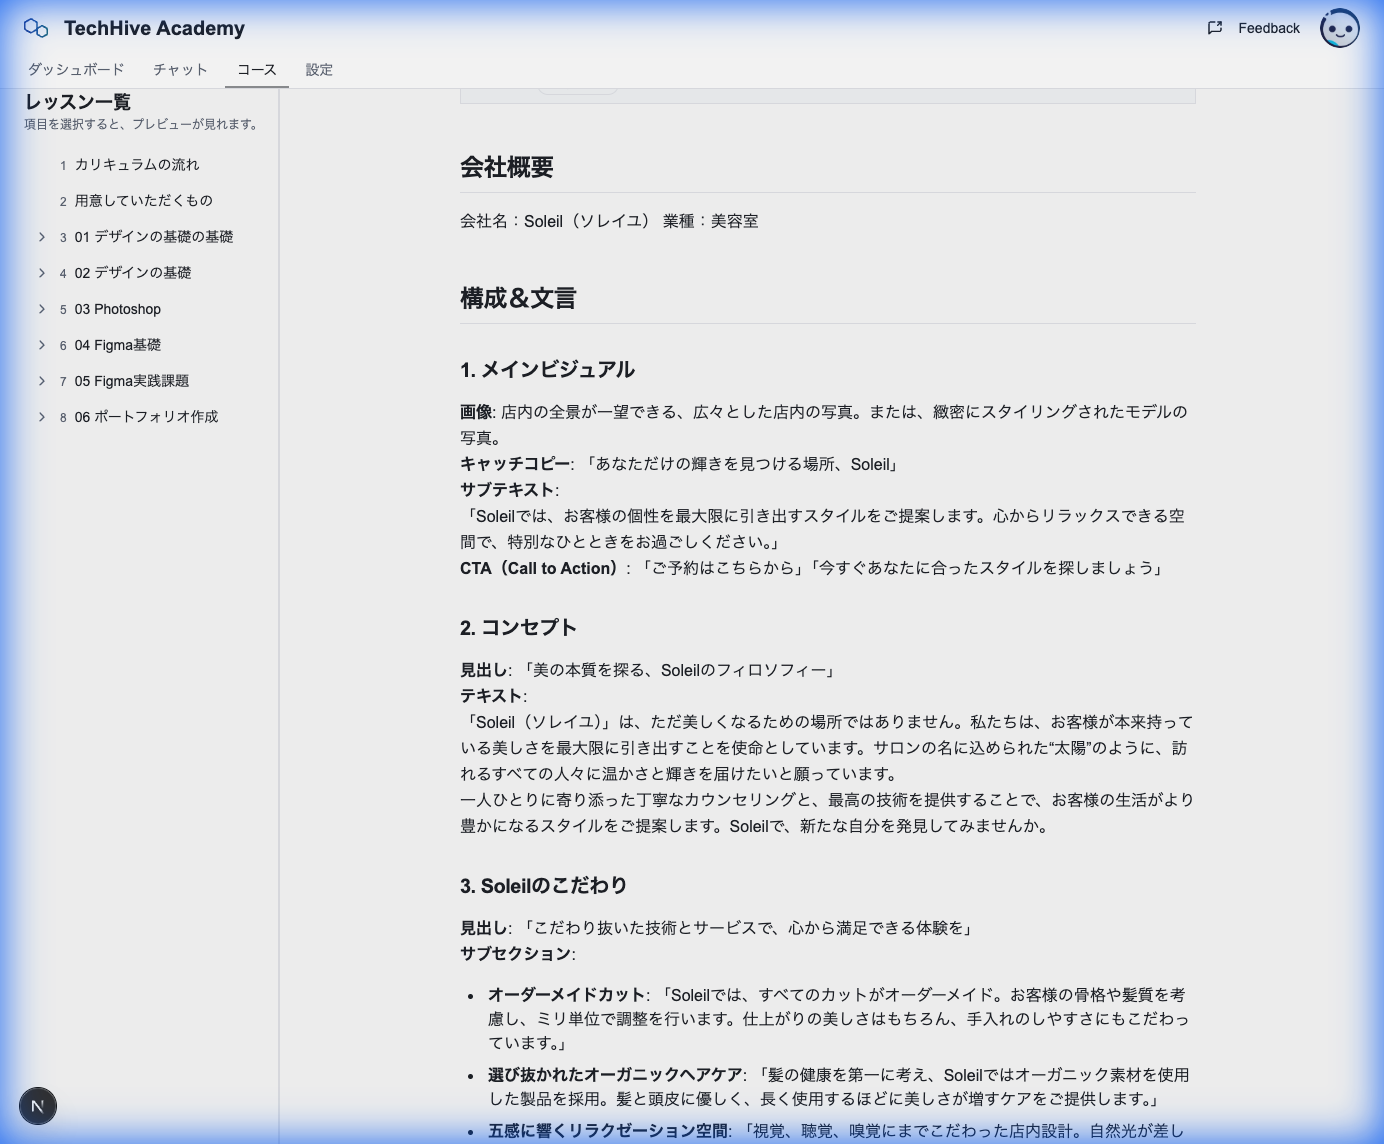Go to the TechHive Academy home title
Image resolution: width=1384 pixels, height=1144 pixels.
[x=154, y=28]
